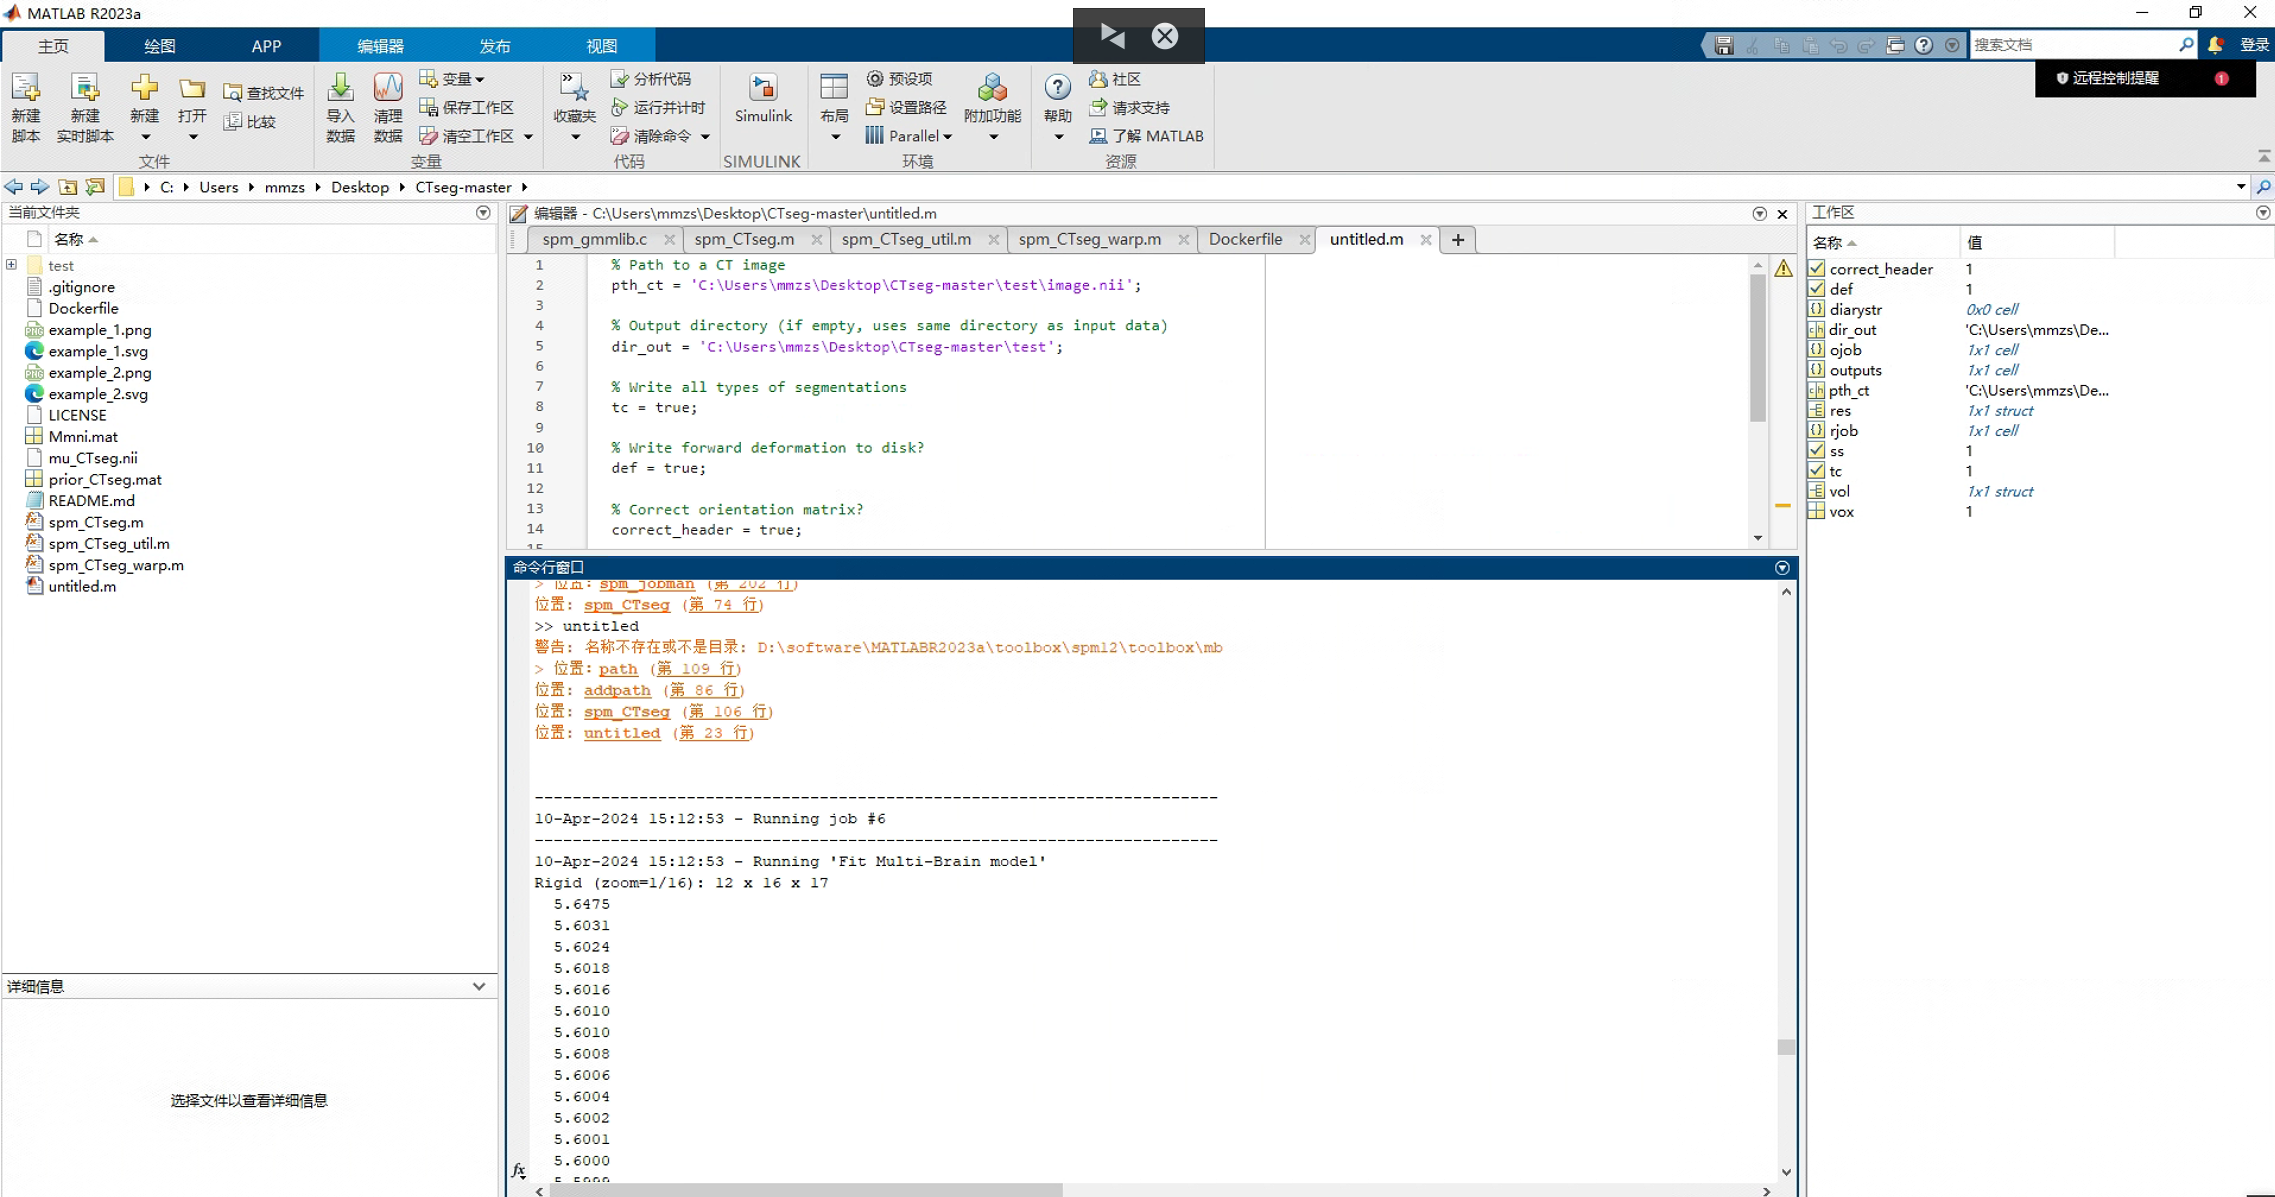
Task: Click the Clean Data (清理数据) icon
Action: (387, 90)
